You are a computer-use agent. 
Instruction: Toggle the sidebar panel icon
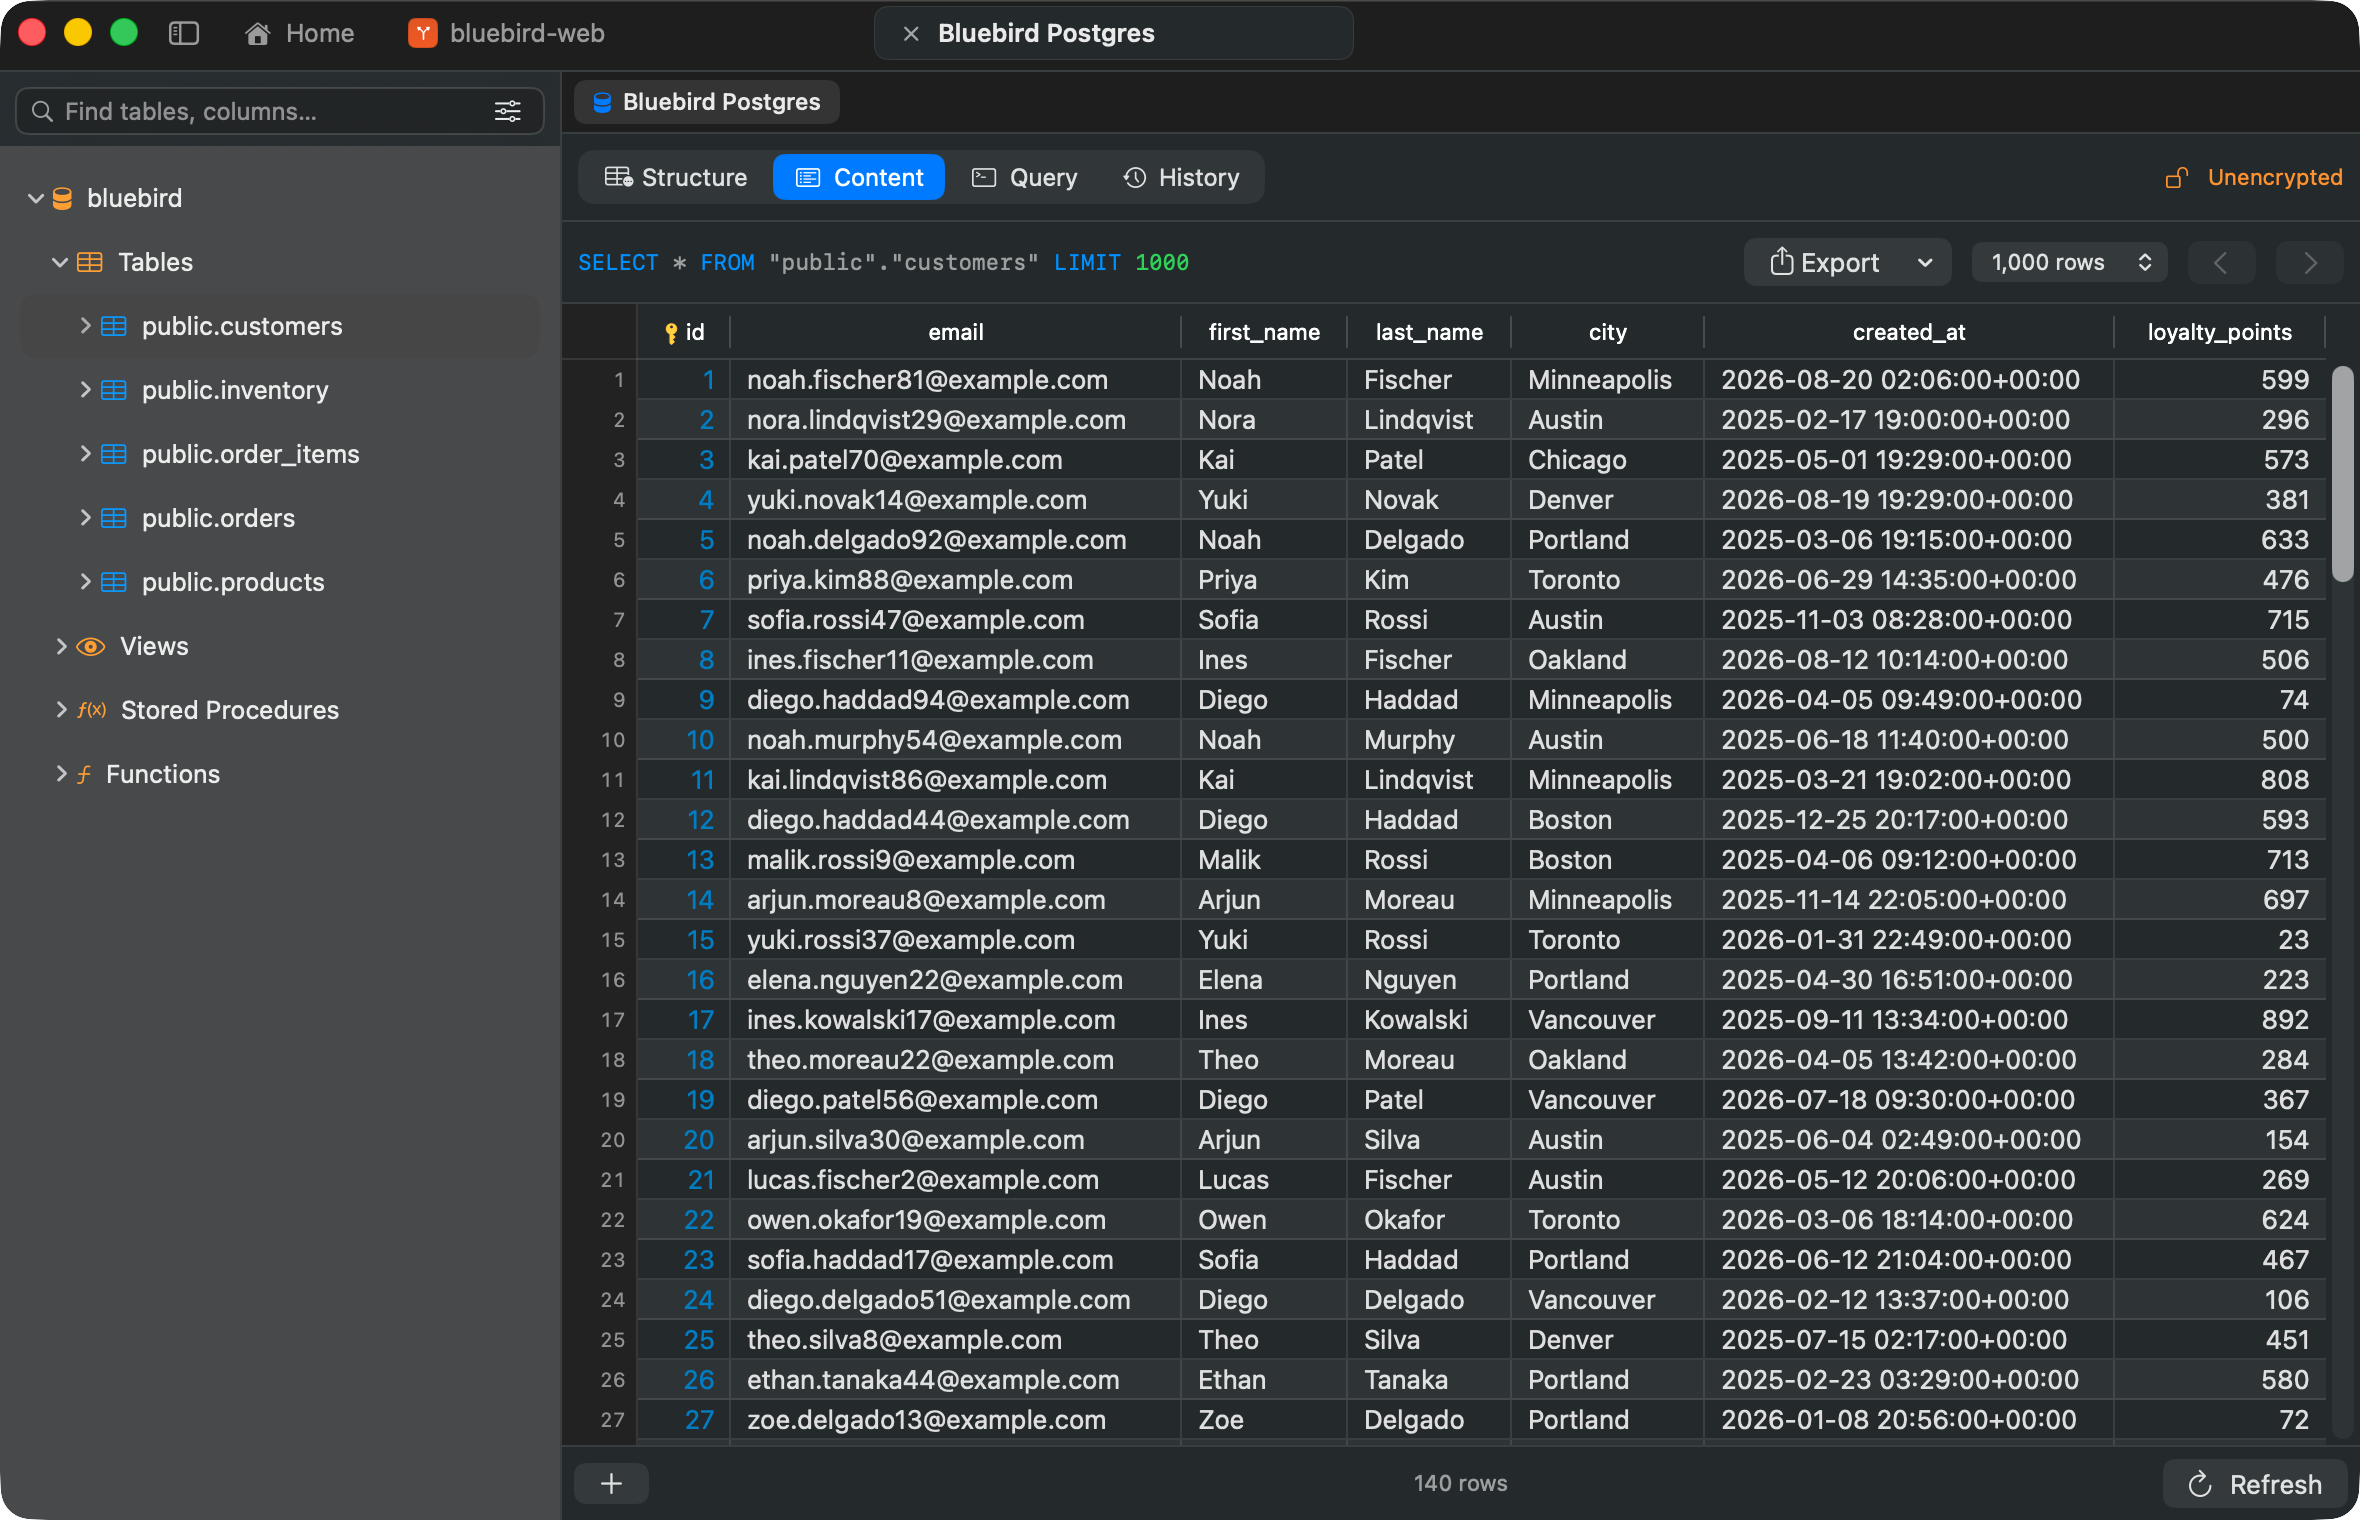[183, 33]
